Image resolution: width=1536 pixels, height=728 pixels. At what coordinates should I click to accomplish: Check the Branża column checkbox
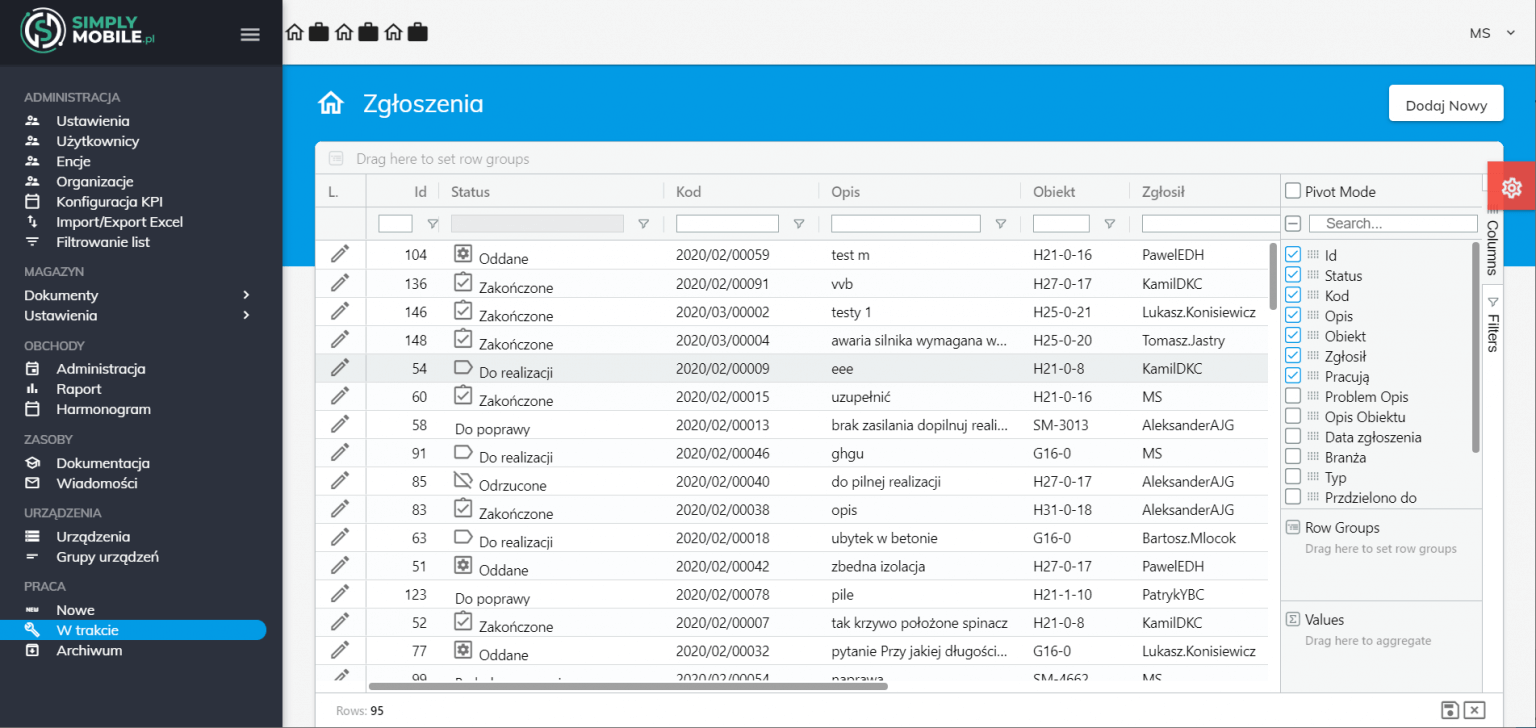1293,457
